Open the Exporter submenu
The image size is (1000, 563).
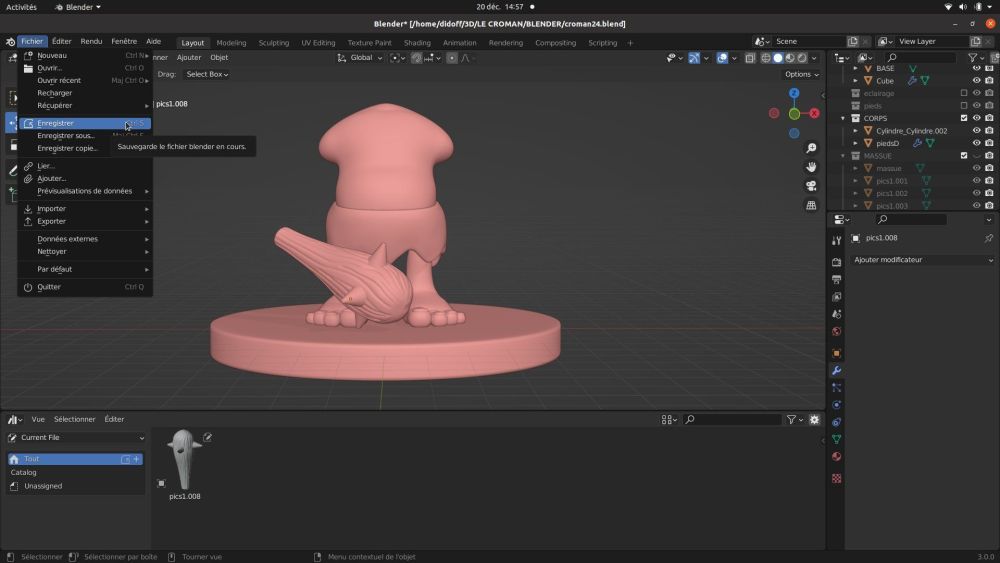point(85,221)
